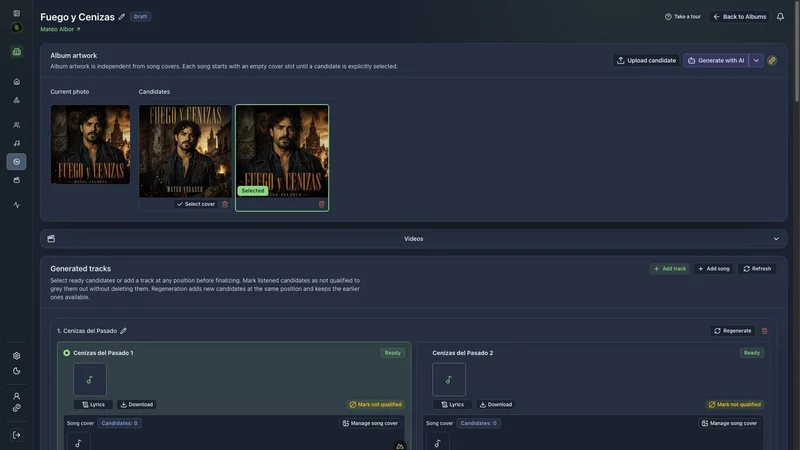Refresh the generated tracks
800x450 pixels.
(x=757, y=269)
